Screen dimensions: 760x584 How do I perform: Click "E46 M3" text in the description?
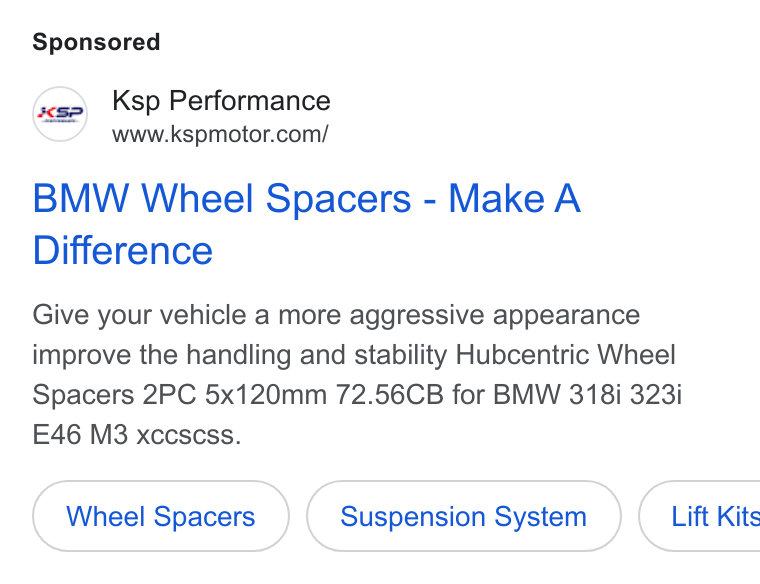(x=80, y=434)
